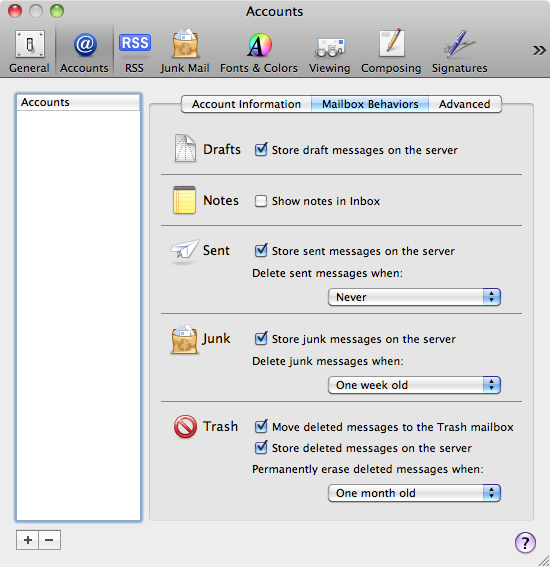550x567 pixels.
Task: Open Delete sent messages 'Never' dropdown
Action: point(414,297)
